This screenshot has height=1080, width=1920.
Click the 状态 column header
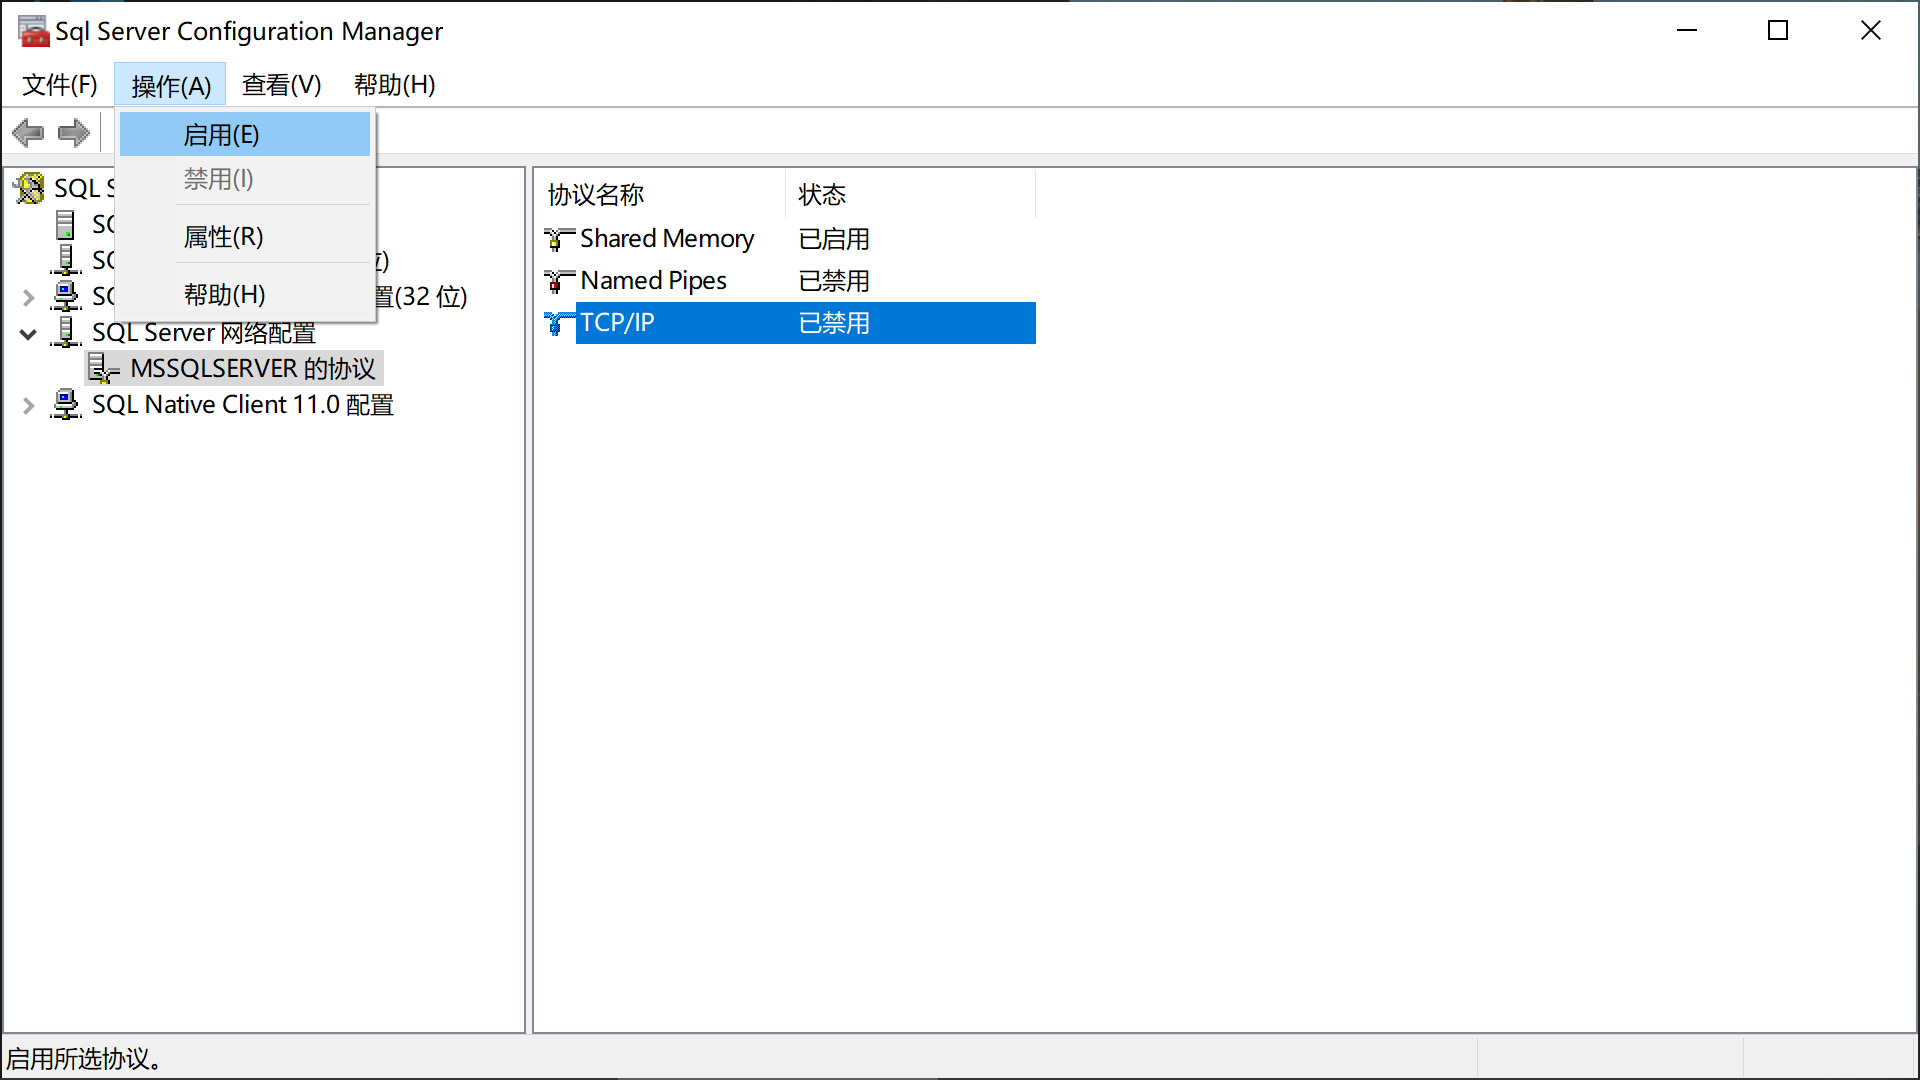tap(822, 194)
